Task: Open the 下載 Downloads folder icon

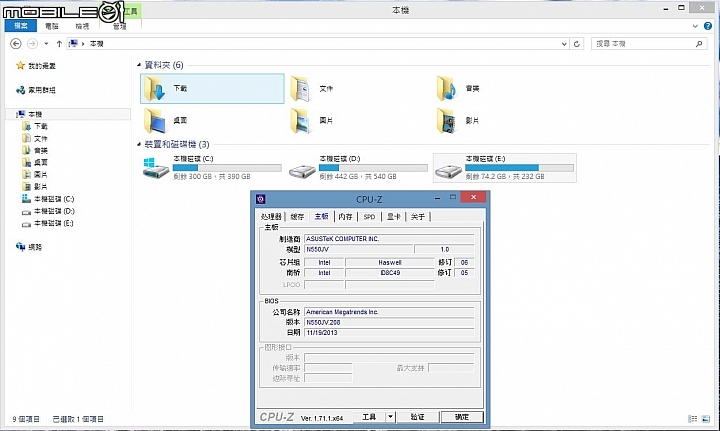Action: [154, 88]
